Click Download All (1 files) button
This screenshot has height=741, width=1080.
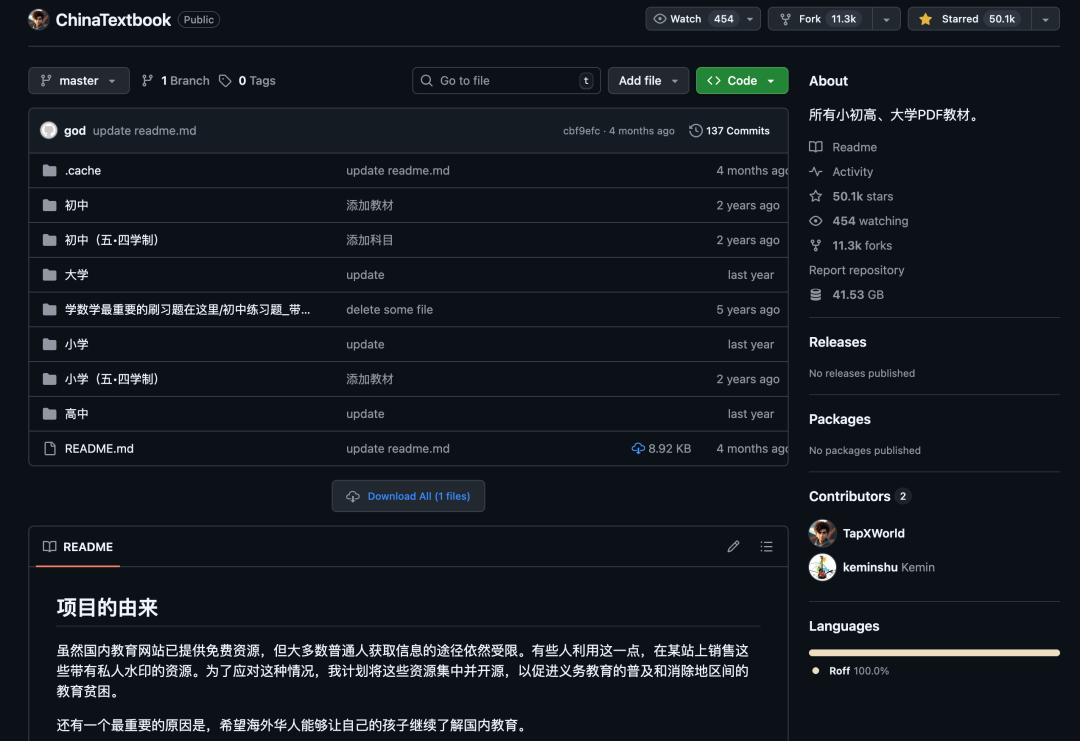point(408,496)
